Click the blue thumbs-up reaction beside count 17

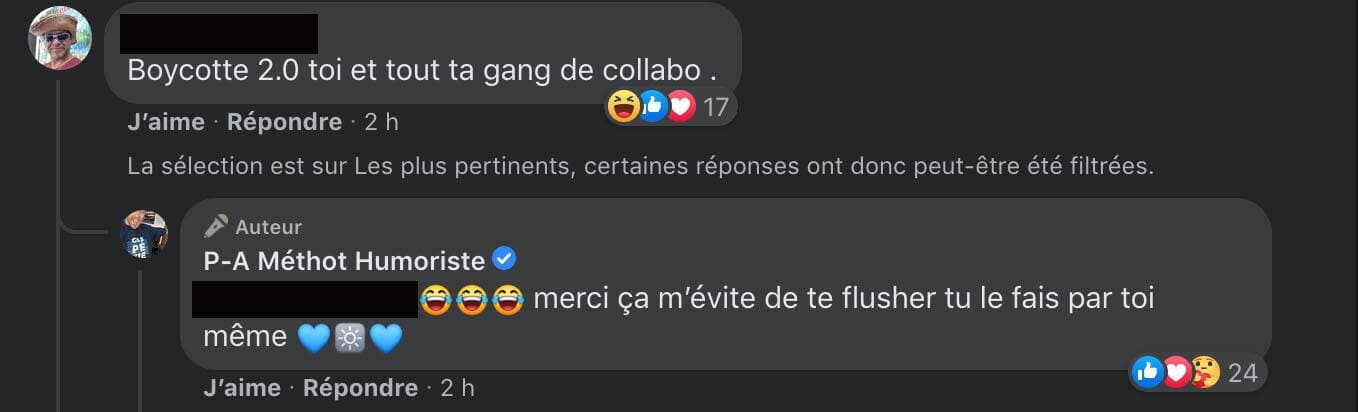[652, 106]
